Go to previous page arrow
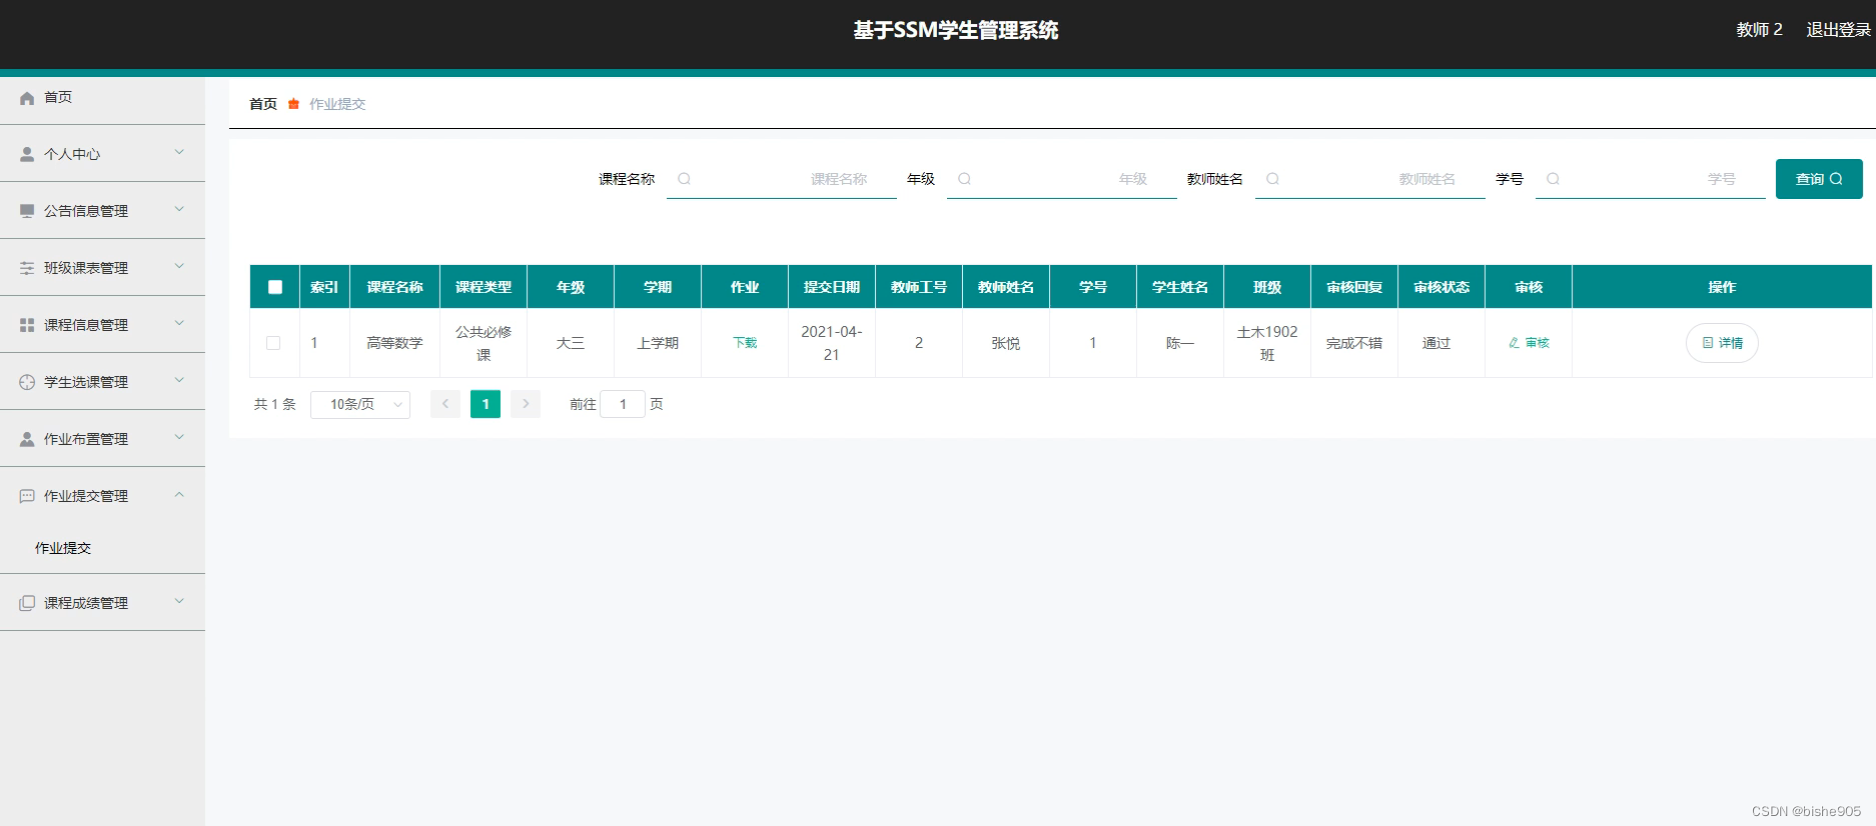Viewport: 1876px width, 826px height. tap(445, 404)
